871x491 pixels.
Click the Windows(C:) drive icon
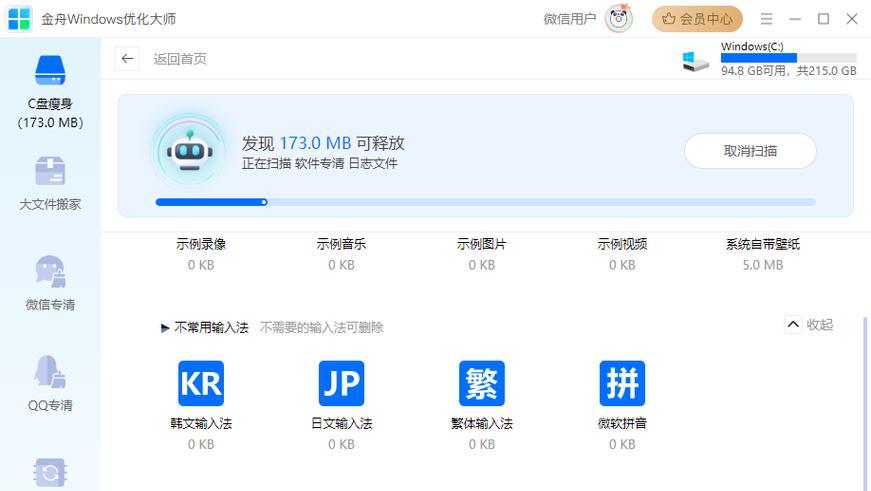coord(695,61)
